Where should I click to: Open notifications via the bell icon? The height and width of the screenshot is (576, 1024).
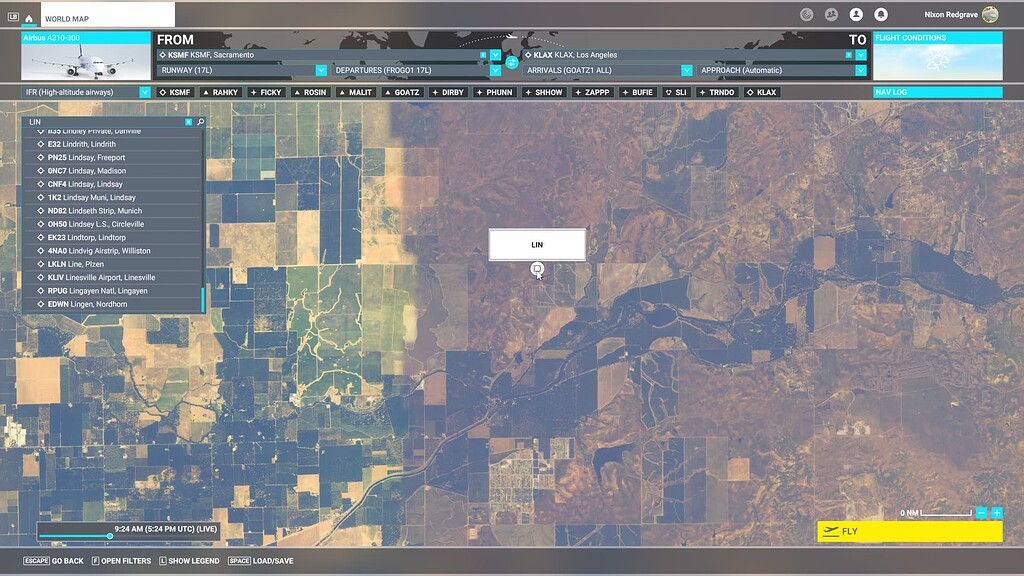click(880, 14)
